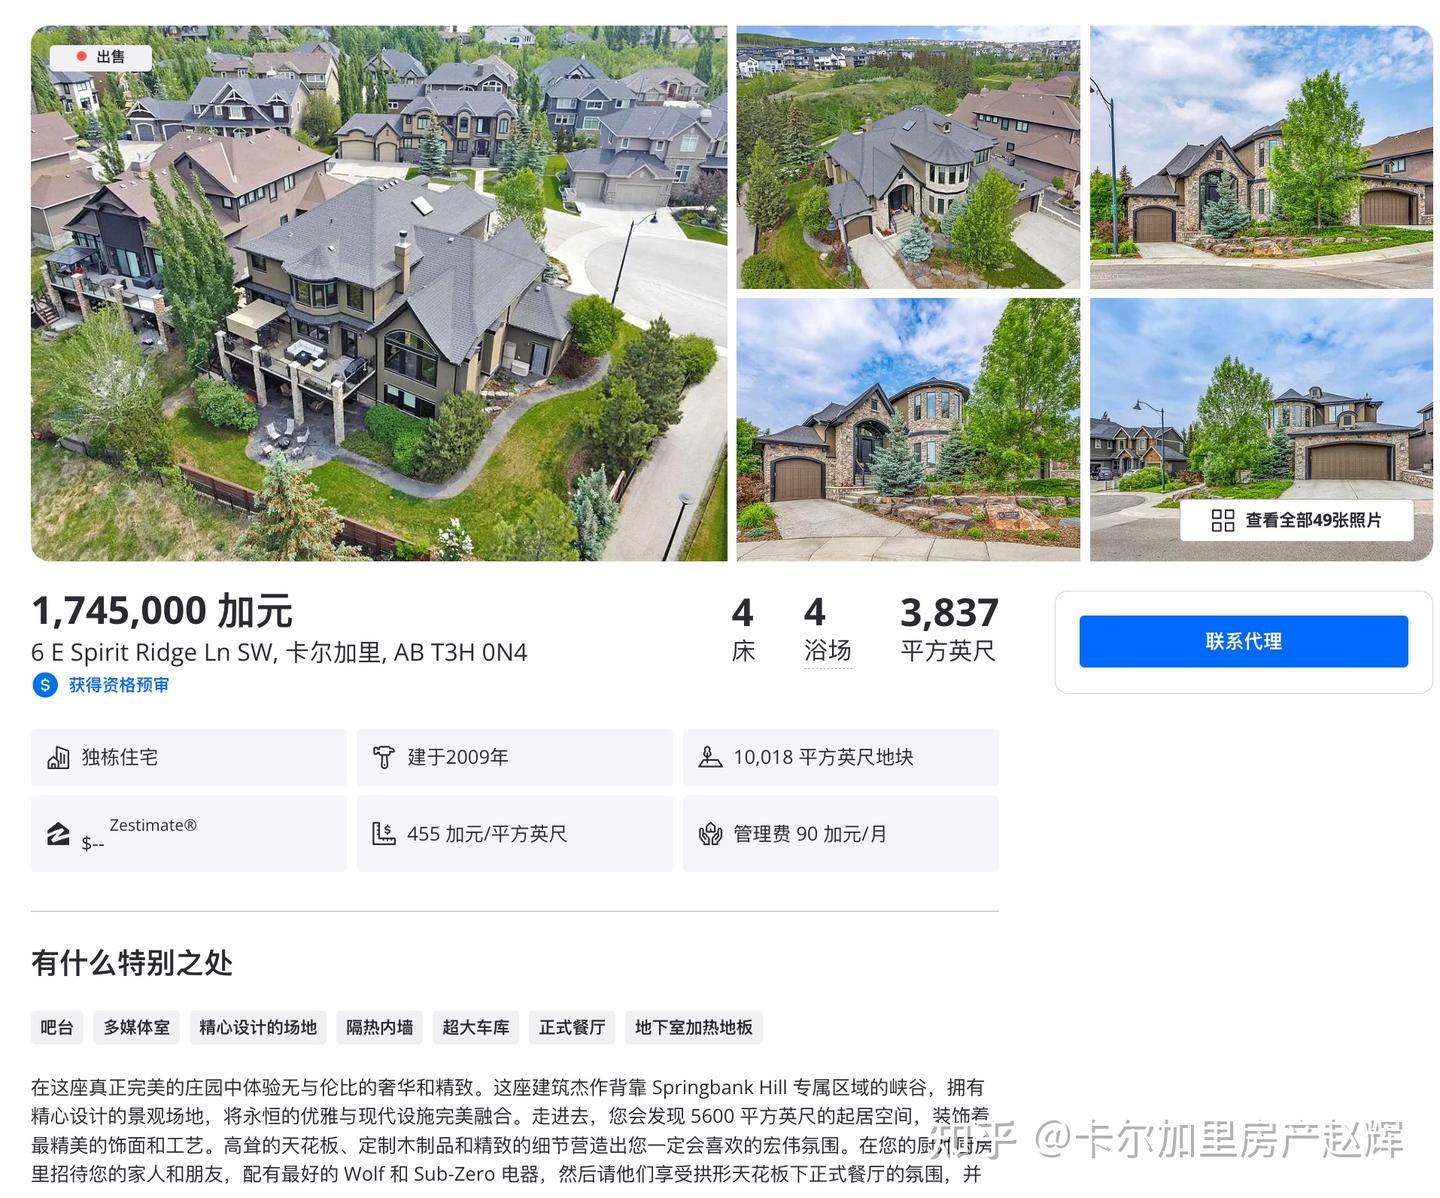Select the 超大车库 feature tag
This screenshot has width=1440, height=1198.
[x=476, y=1027]
